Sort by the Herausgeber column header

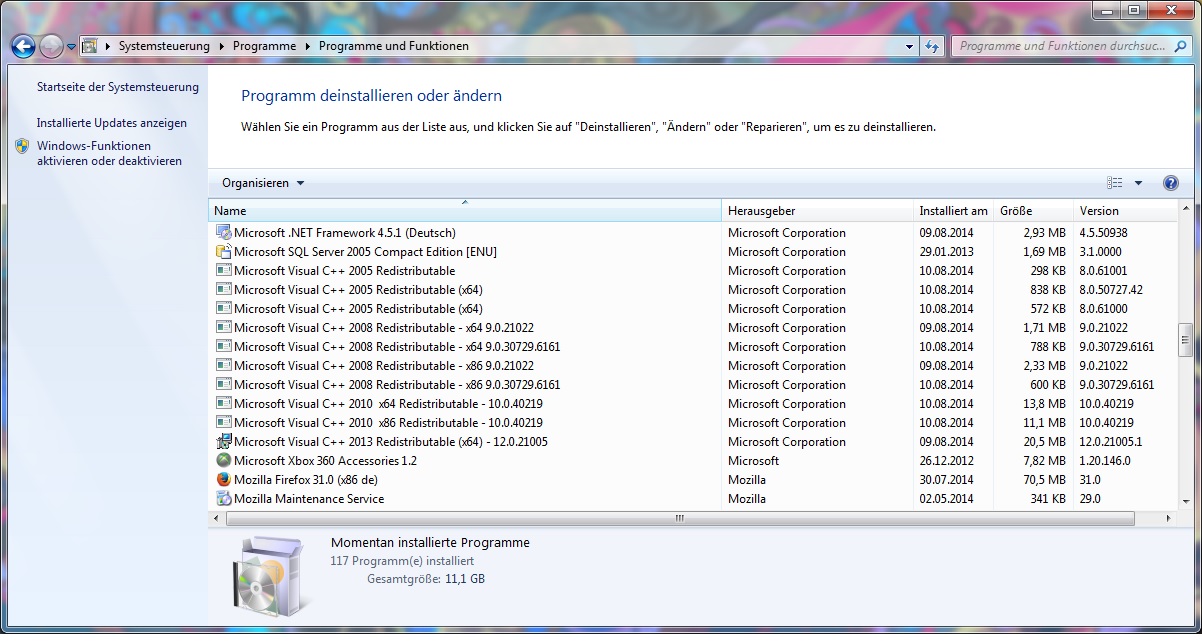pos(817,211)
